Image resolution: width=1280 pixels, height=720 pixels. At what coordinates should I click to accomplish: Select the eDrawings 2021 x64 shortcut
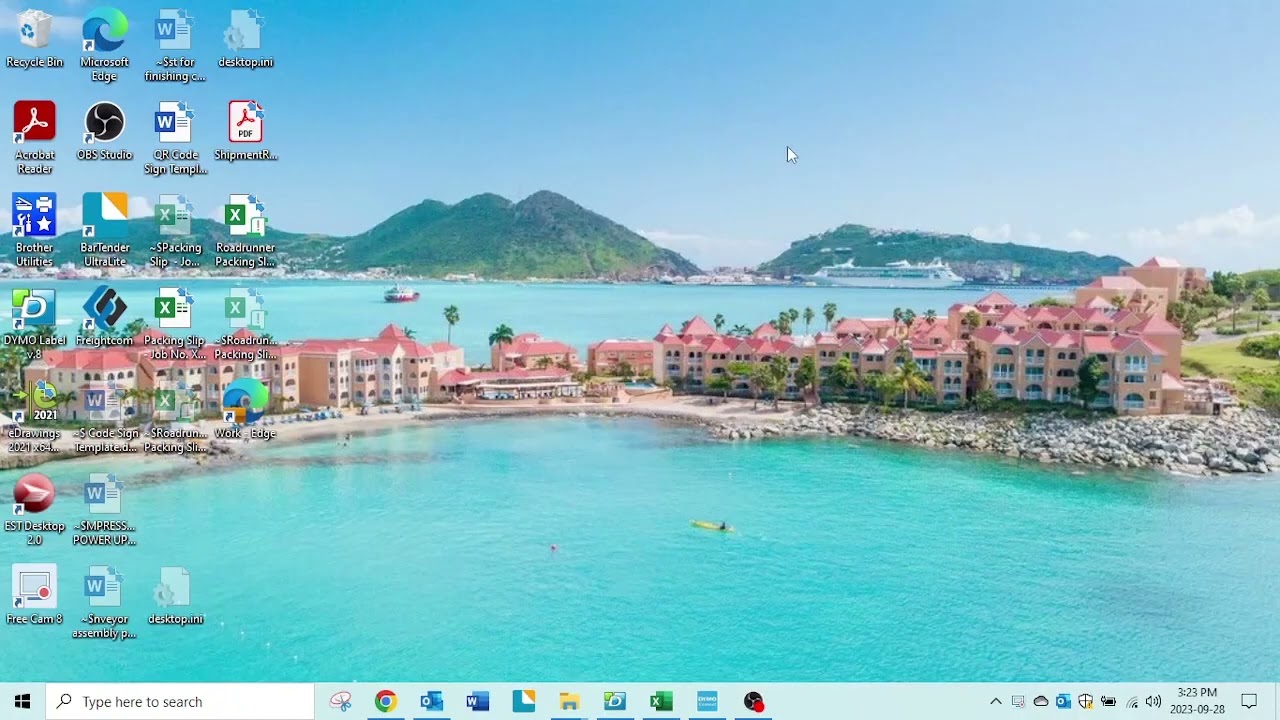[34, 417]
